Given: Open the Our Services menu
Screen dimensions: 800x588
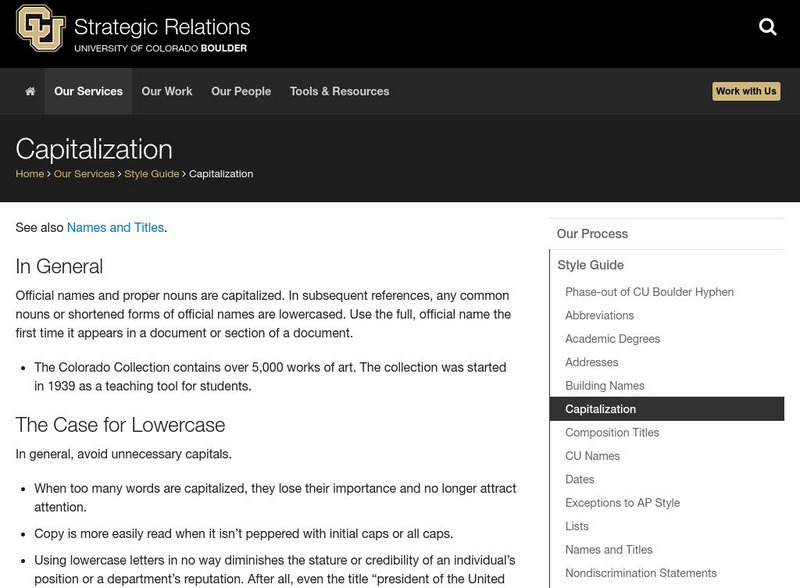Looking at the screenshot, I should 88,91.
